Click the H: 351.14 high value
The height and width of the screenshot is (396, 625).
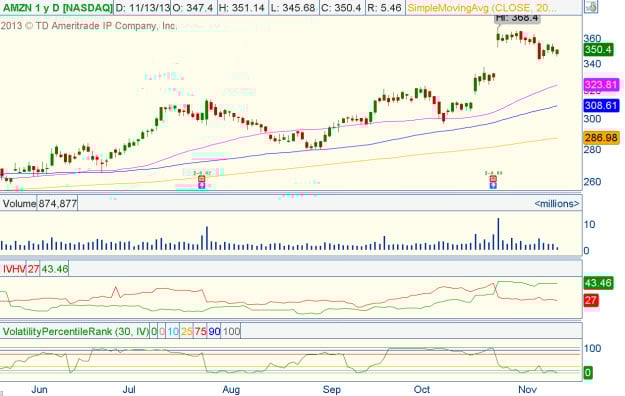(242, 8)
